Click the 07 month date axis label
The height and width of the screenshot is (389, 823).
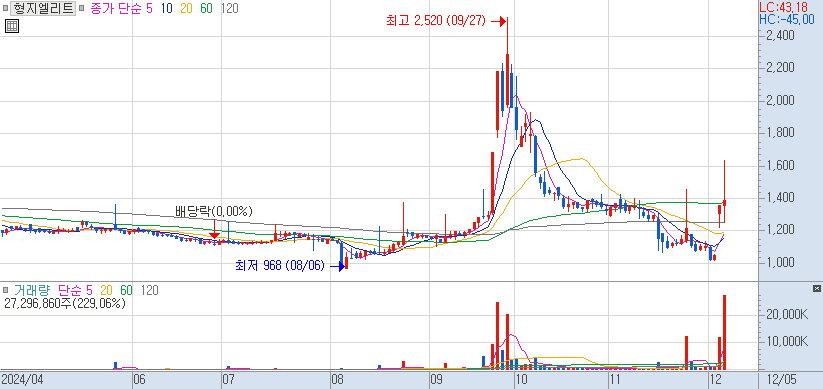[228, 379]
